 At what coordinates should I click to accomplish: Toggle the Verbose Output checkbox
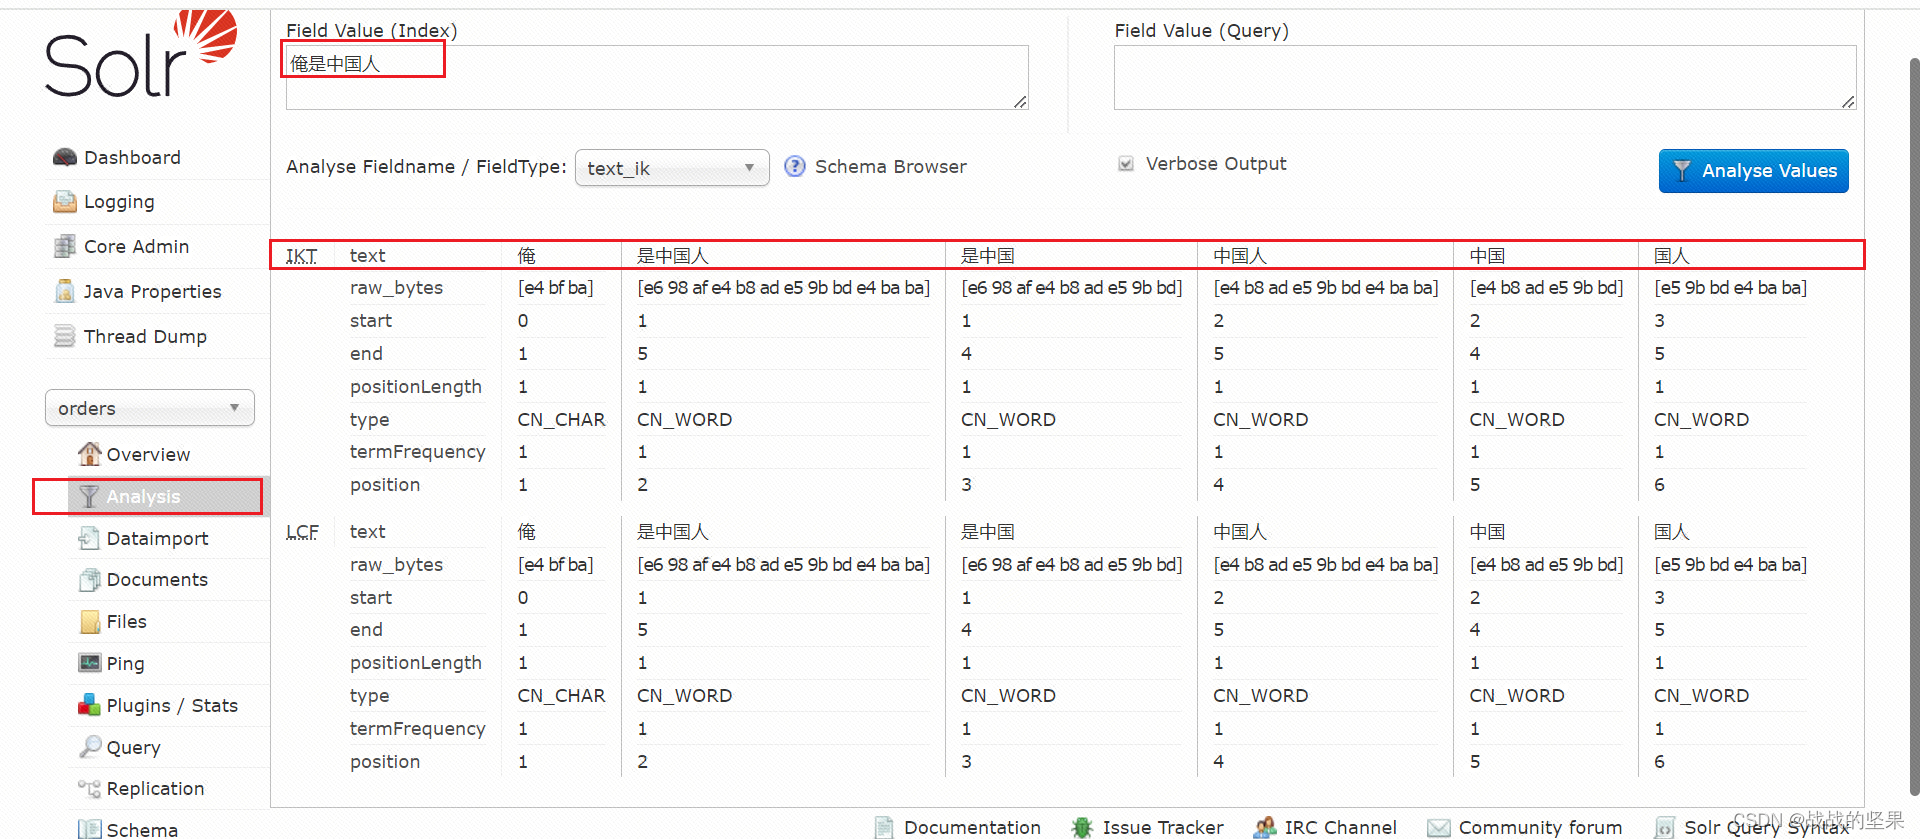click(1126, 164)
